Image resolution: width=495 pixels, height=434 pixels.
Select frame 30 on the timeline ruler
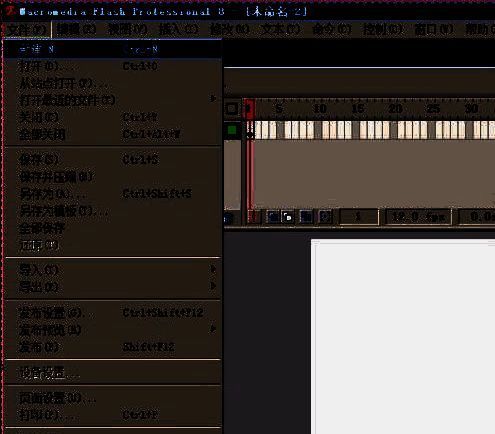[471, 109]
